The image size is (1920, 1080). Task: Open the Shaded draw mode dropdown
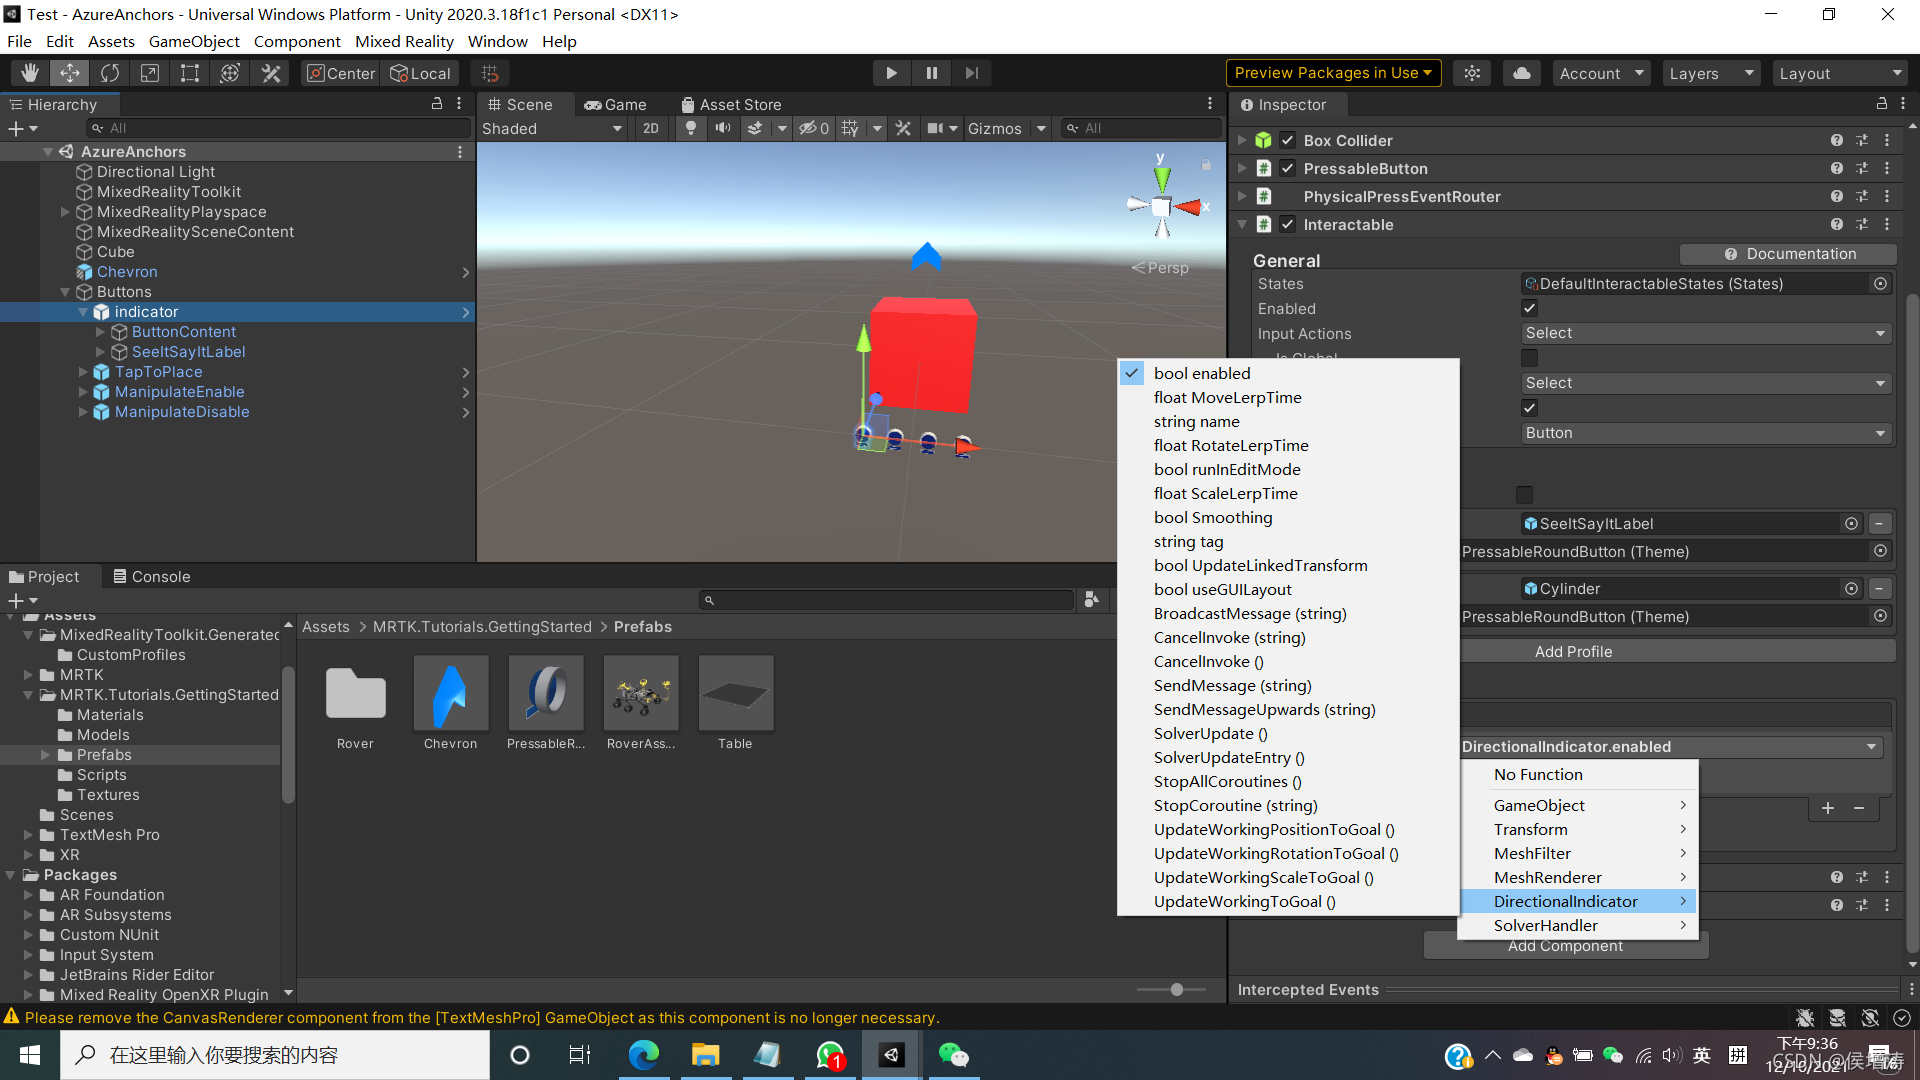(551, 128)
